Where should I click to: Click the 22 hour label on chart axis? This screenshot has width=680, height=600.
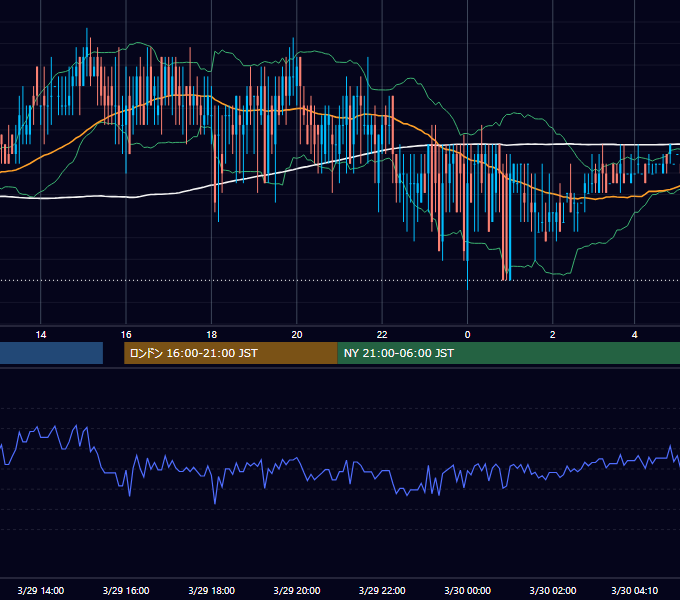pos(382,335)
